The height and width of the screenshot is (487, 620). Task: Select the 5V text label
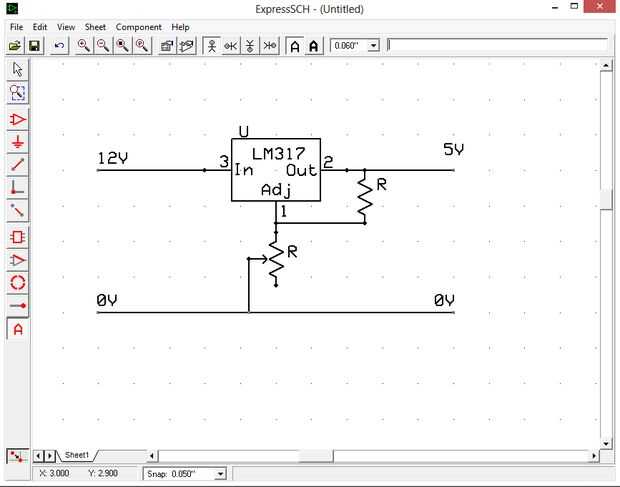coord(453,149)
